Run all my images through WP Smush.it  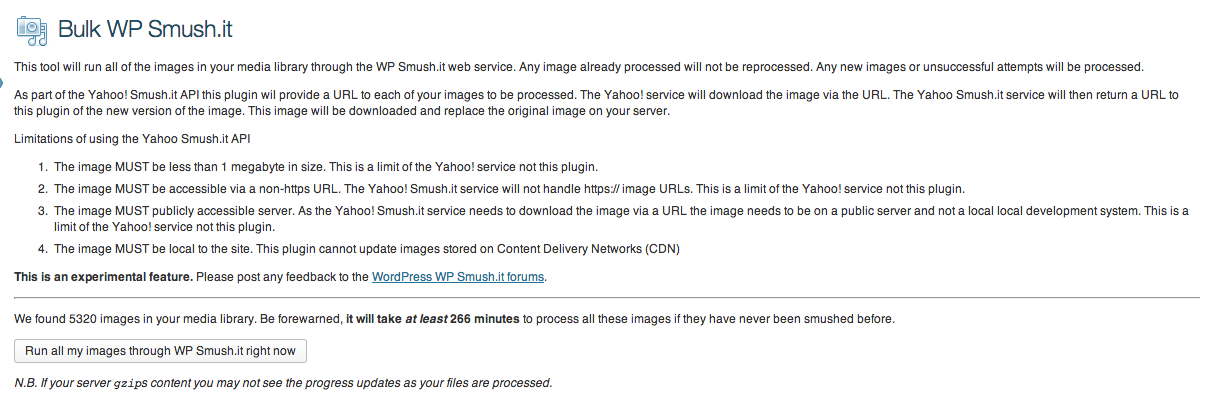tap(160, 351)
